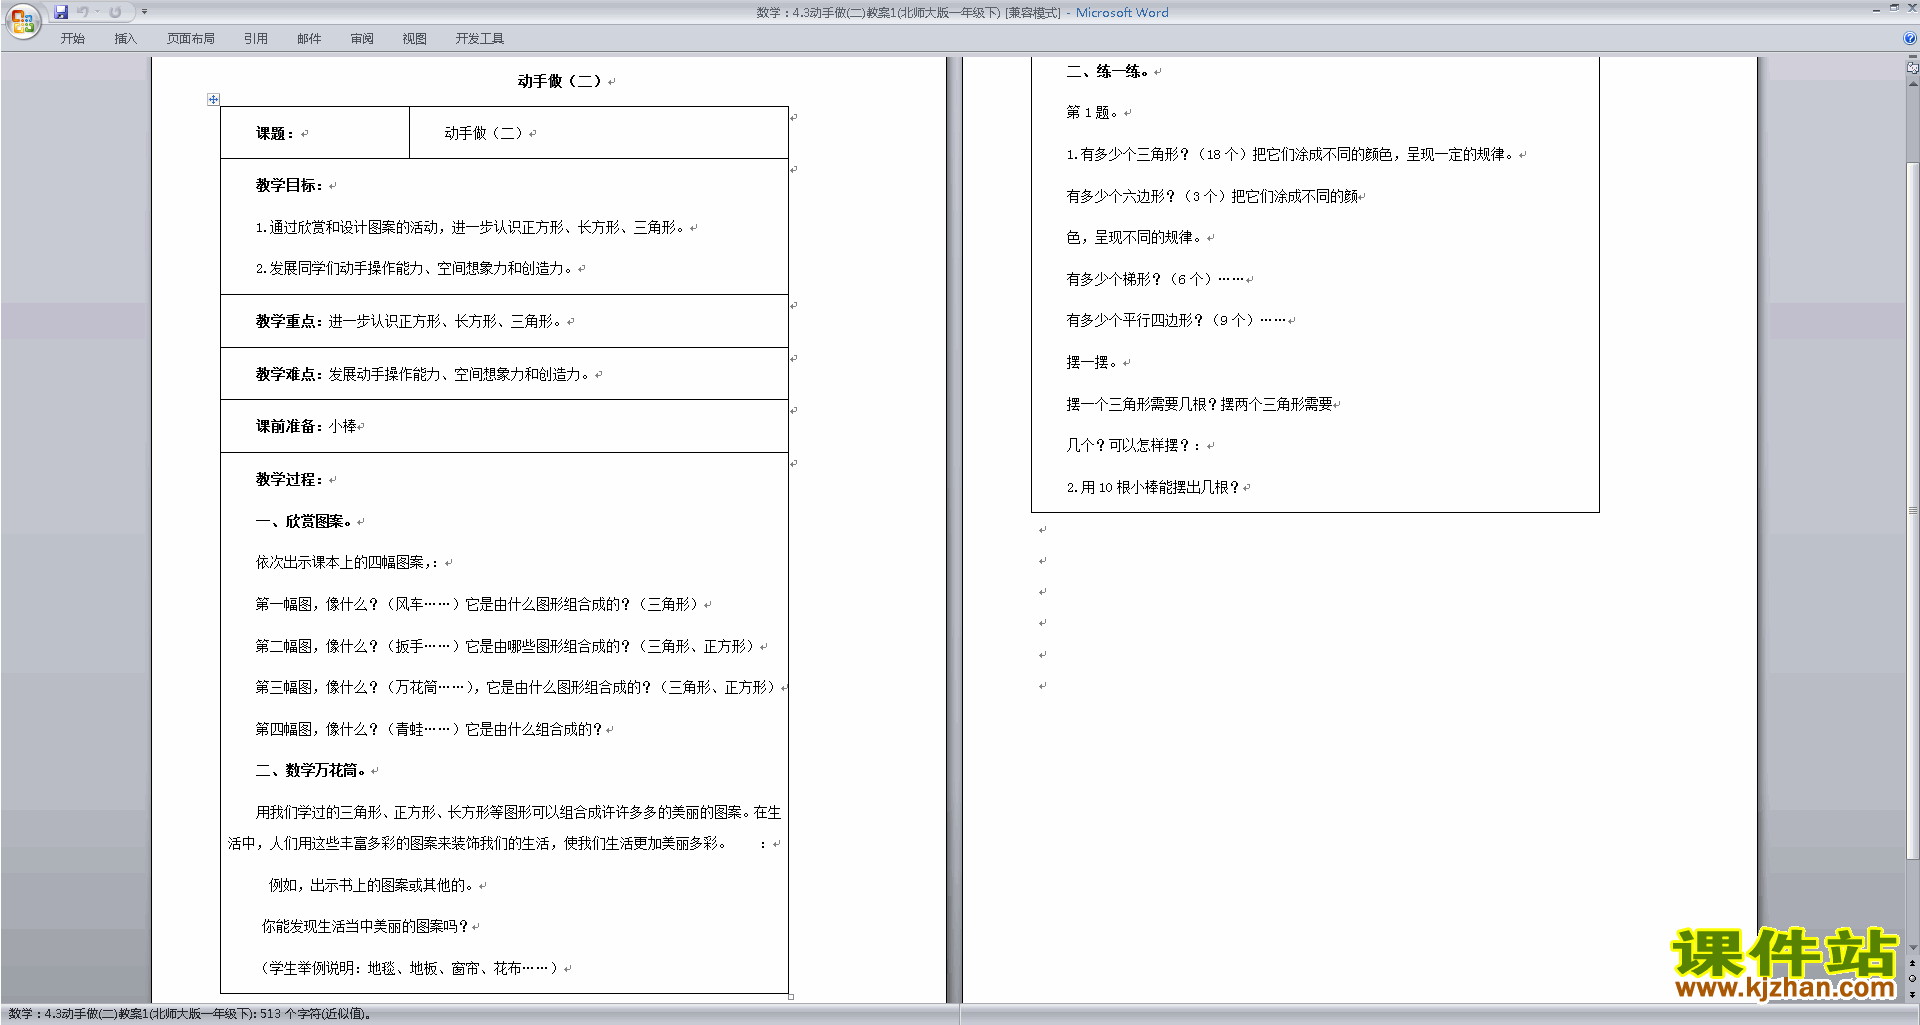The width and height of the screenshot is (1920, 1025).
Task: Click the cell text 动手做（二） beside 课题
Action: pos(484,133)
